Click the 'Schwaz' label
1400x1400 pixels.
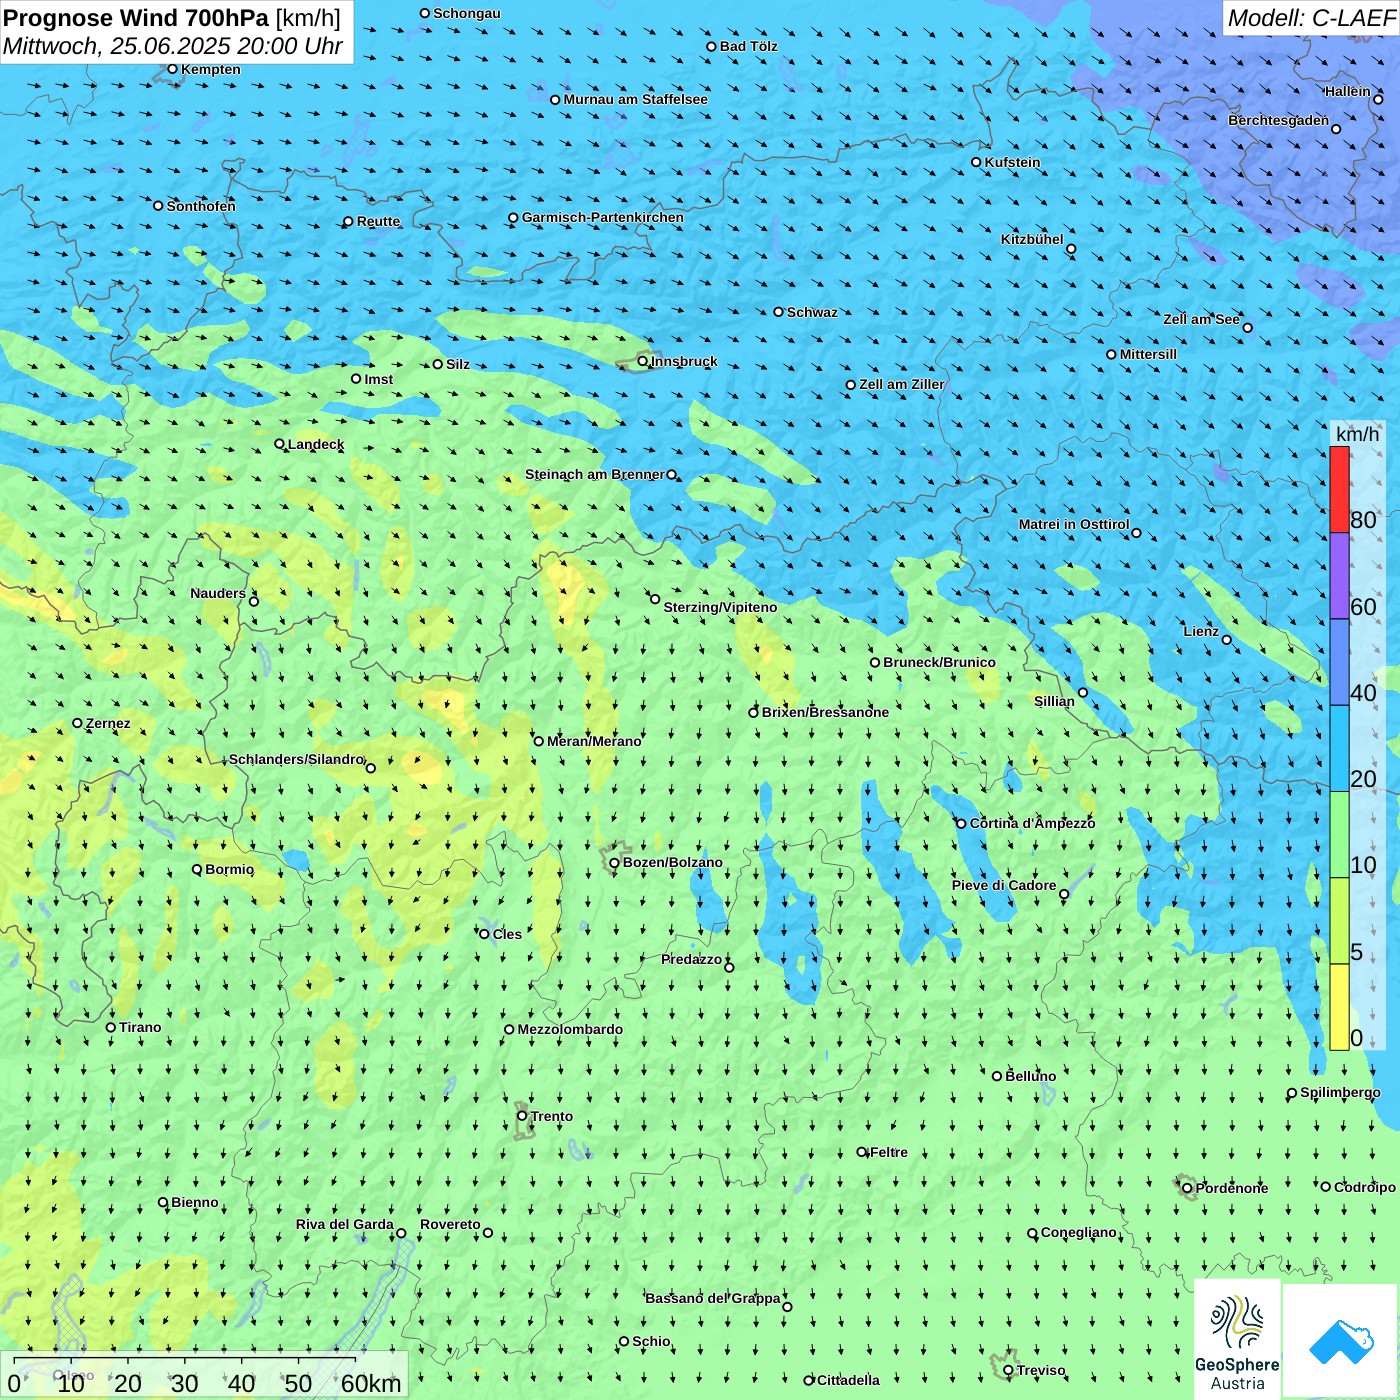tap(812, 312)
